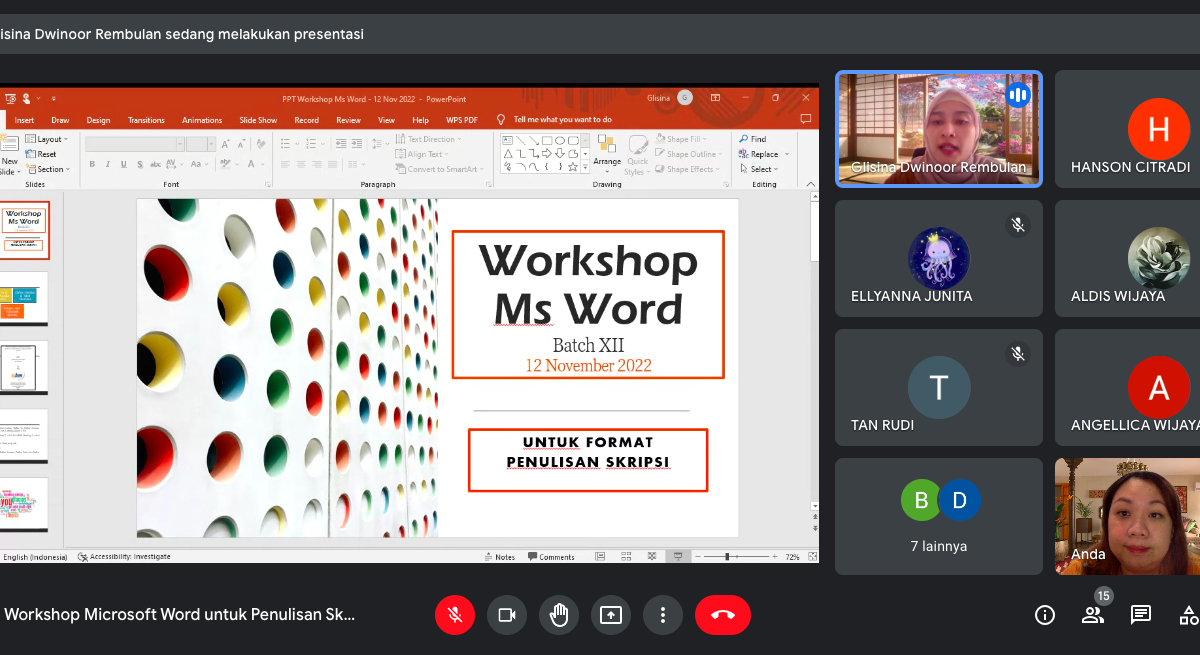
Task: Toggle Italic formatting
Action: (107, 165)
